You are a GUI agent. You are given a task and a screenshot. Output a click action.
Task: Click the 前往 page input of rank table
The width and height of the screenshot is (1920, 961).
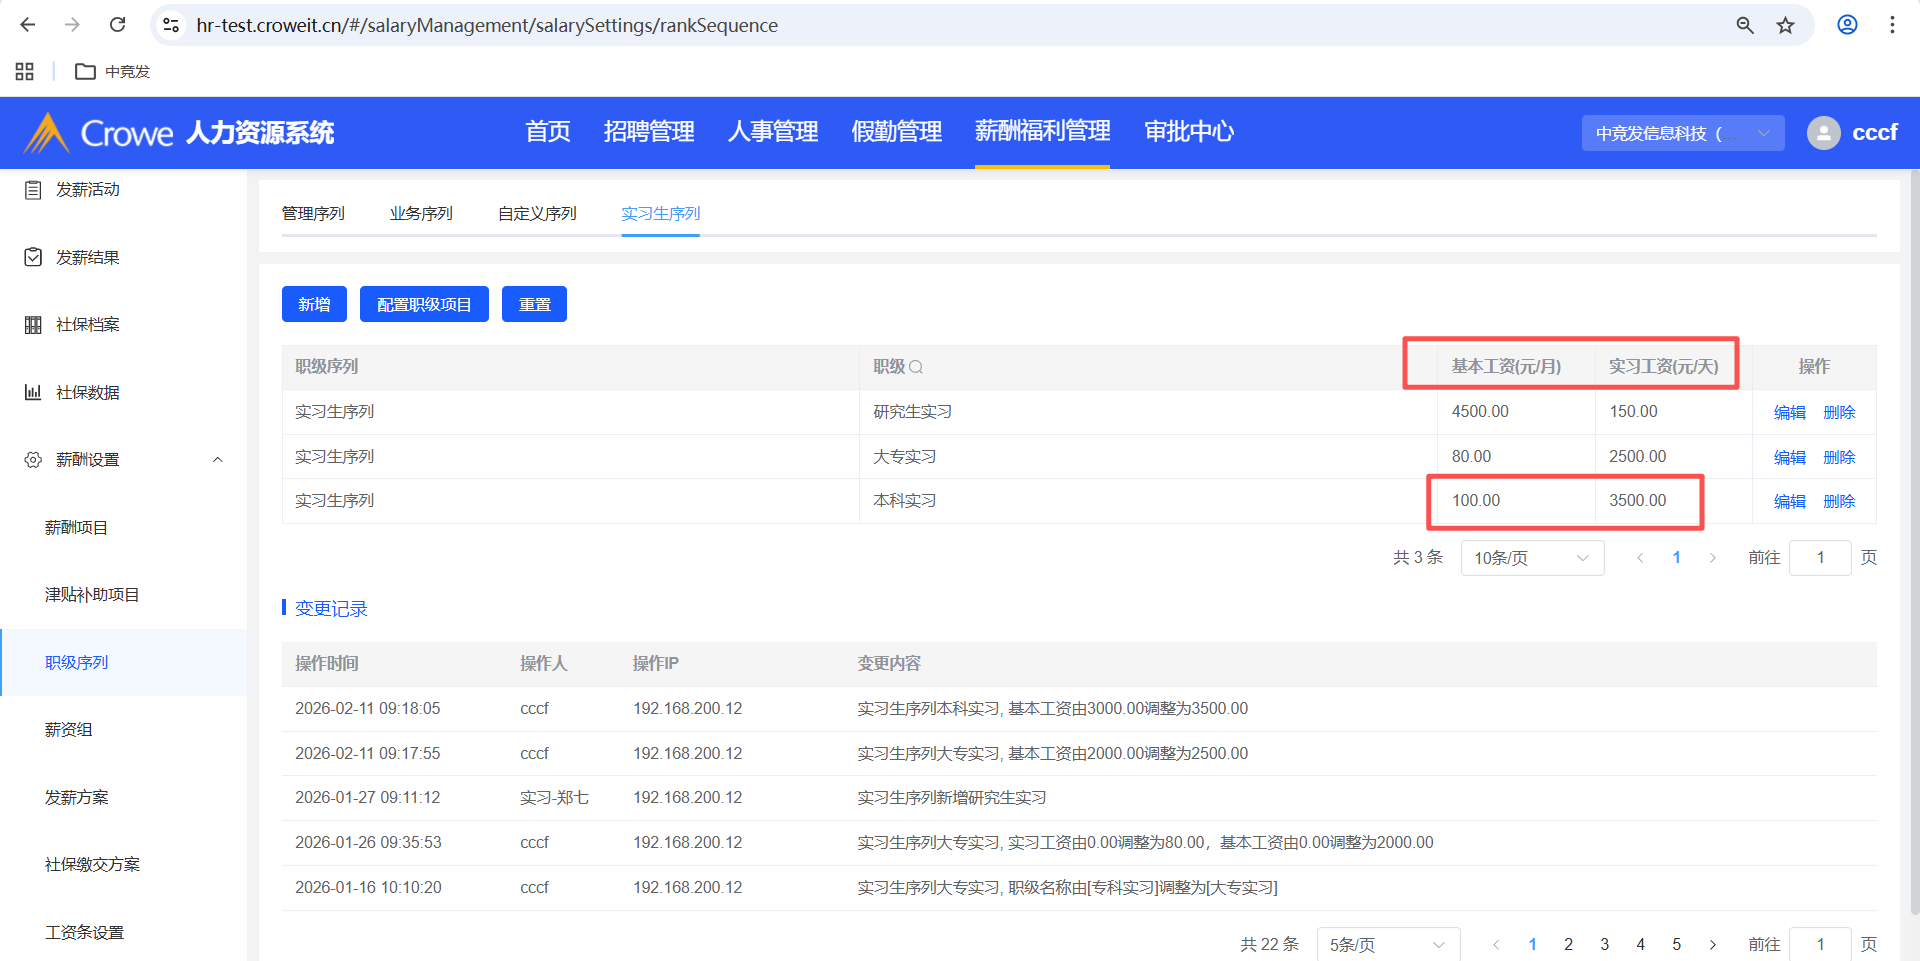pos(1819,558)
